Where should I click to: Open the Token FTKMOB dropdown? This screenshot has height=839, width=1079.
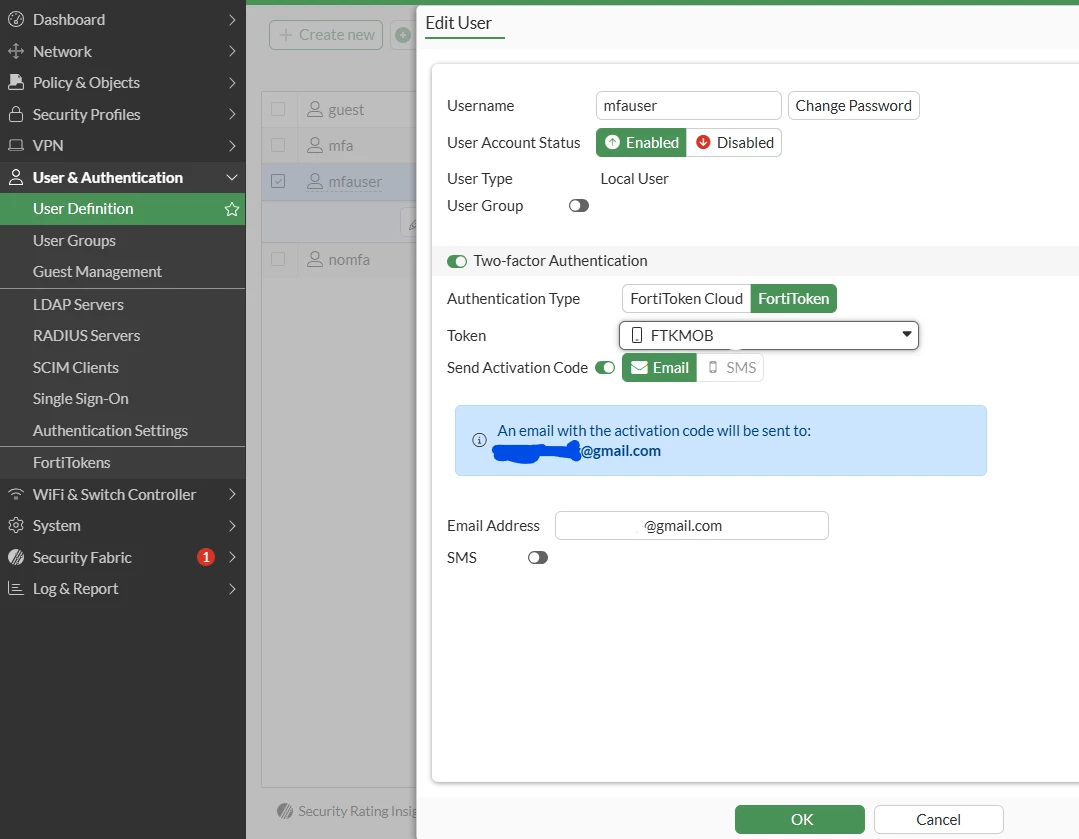coord(769,335)
